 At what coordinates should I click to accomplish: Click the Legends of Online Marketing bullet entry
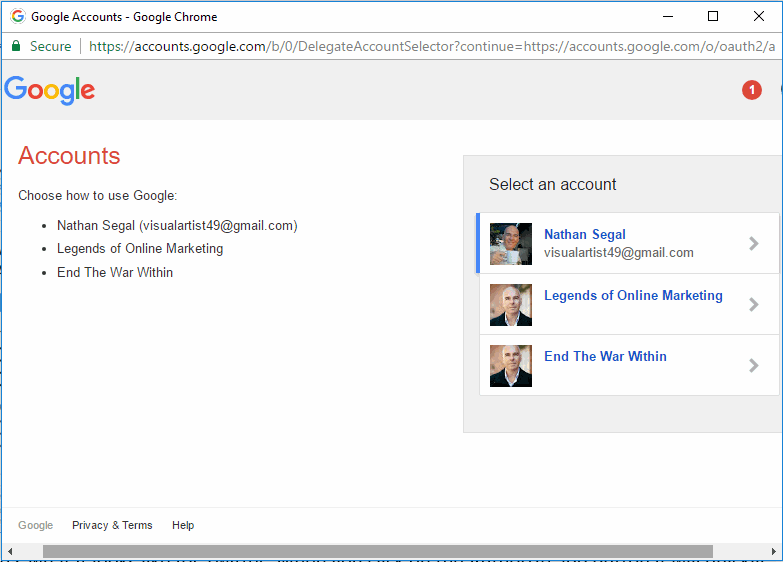point(140,248)
